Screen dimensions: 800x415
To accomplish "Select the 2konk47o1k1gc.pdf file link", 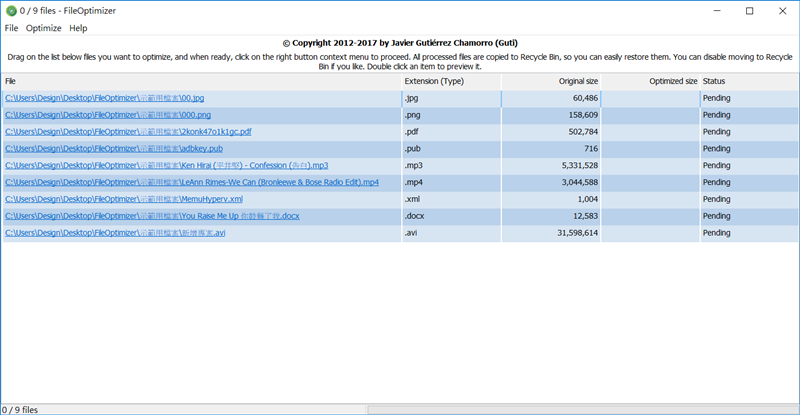I will click(x=128, y=132).
